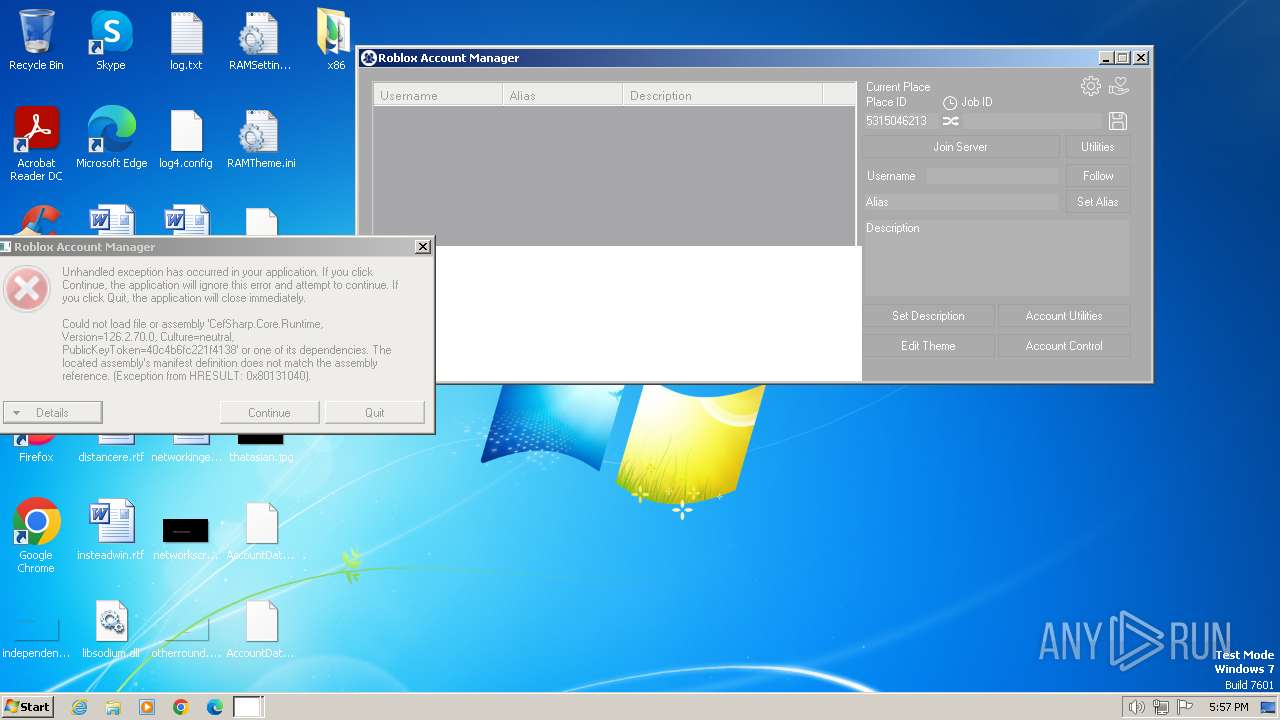Select AccountDat... file beside networkscr...

tap(261, 530)
